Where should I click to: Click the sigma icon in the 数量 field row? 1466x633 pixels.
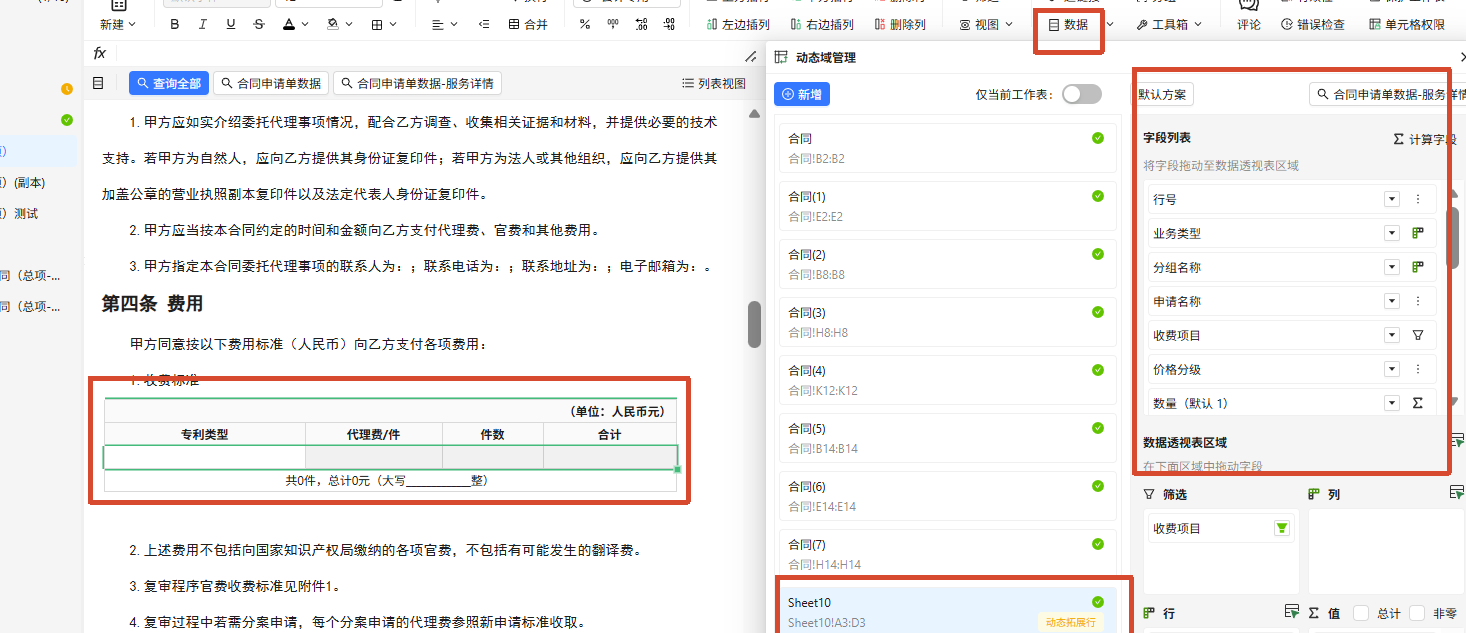coord(1417,404)
